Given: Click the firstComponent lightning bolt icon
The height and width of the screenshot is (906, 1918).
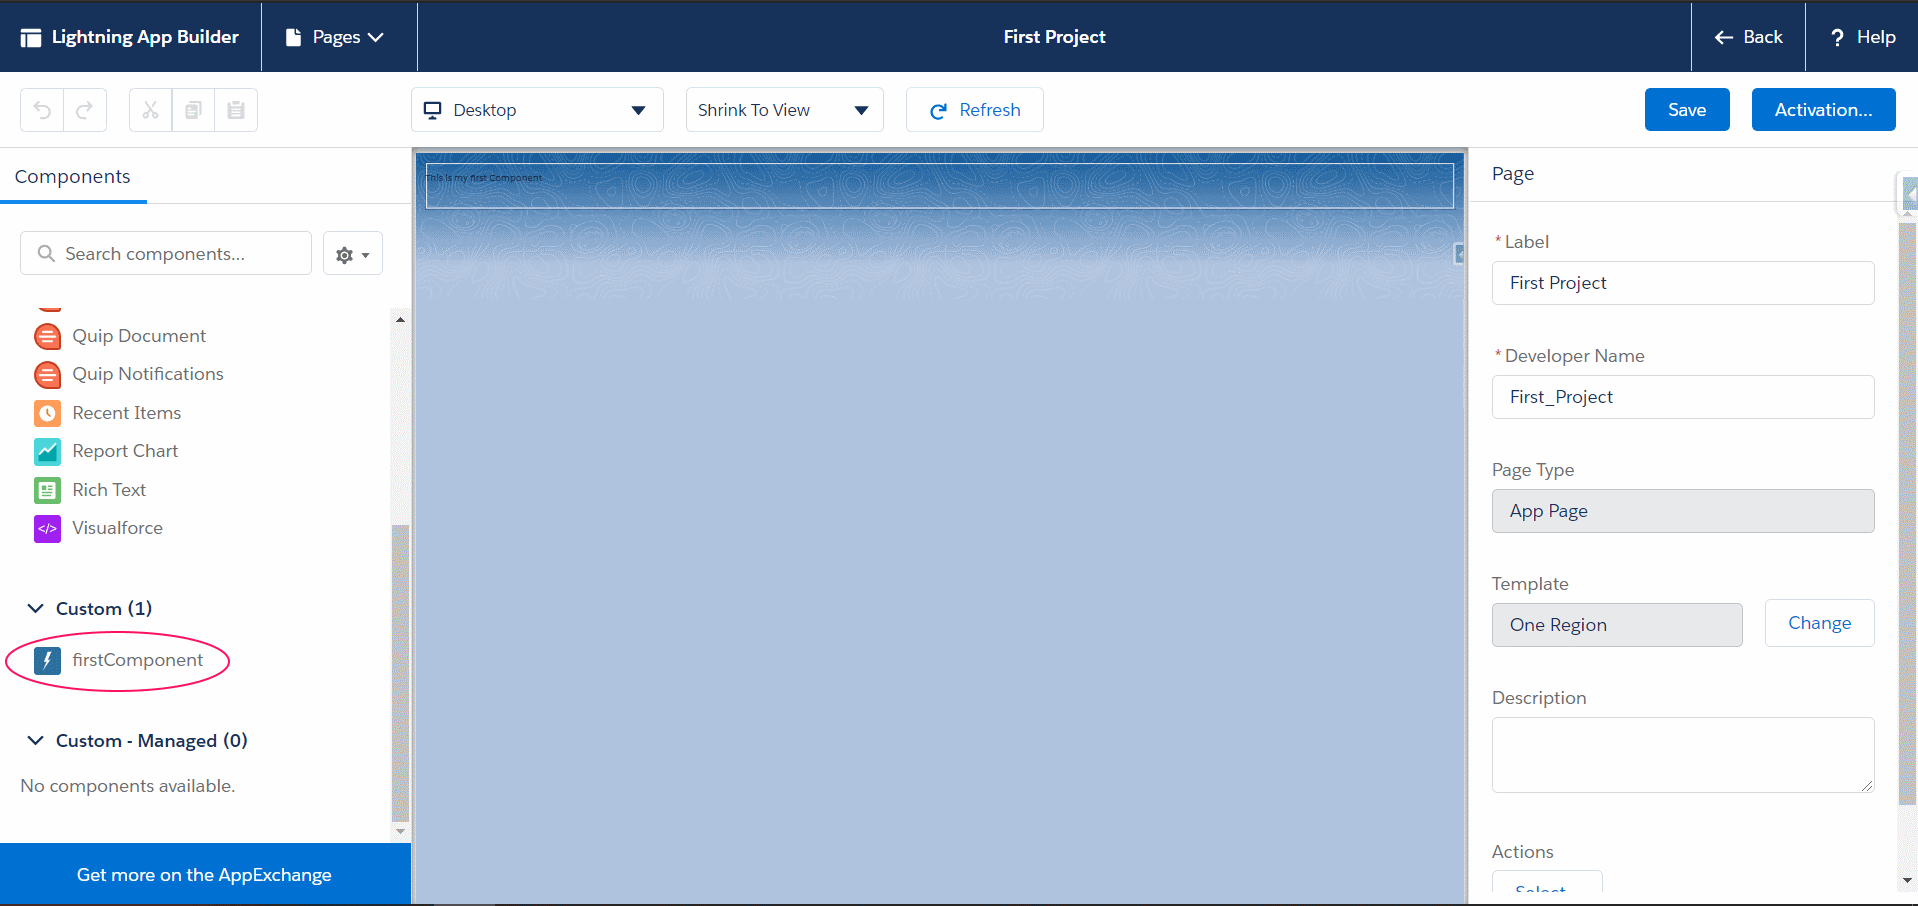Looking at the screenshot, I should coord(47,660).
